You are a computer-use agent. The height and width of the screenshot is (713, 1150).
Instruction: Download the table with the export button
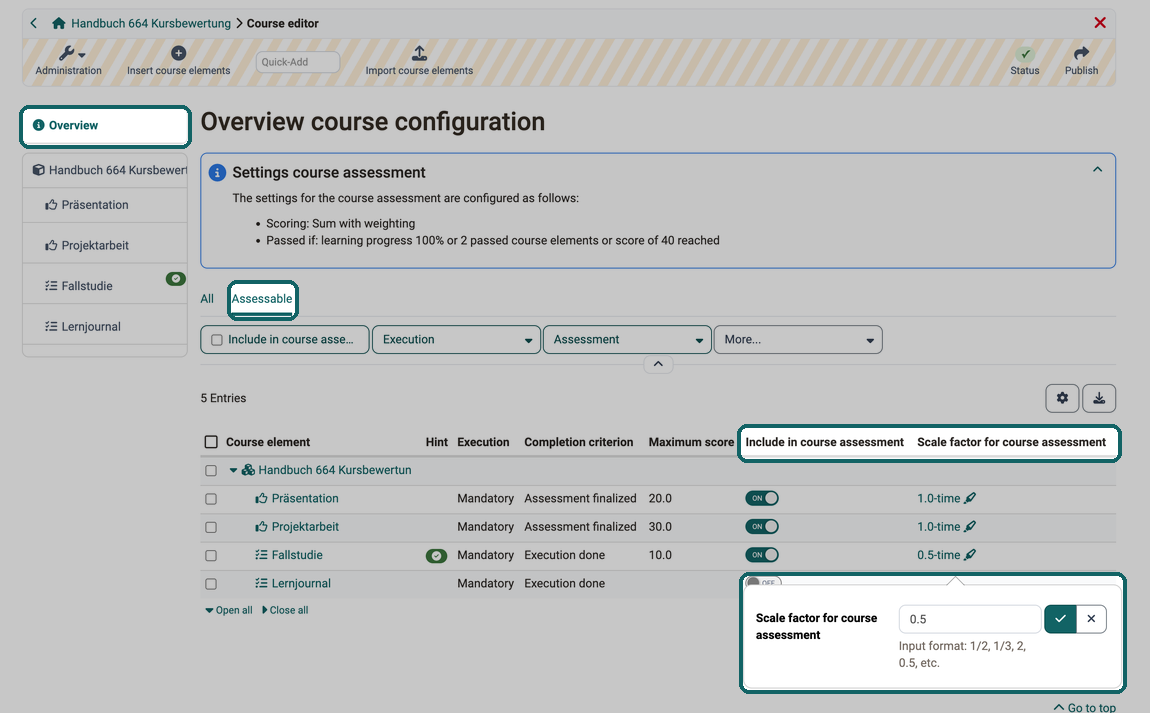click(1099, 398)
